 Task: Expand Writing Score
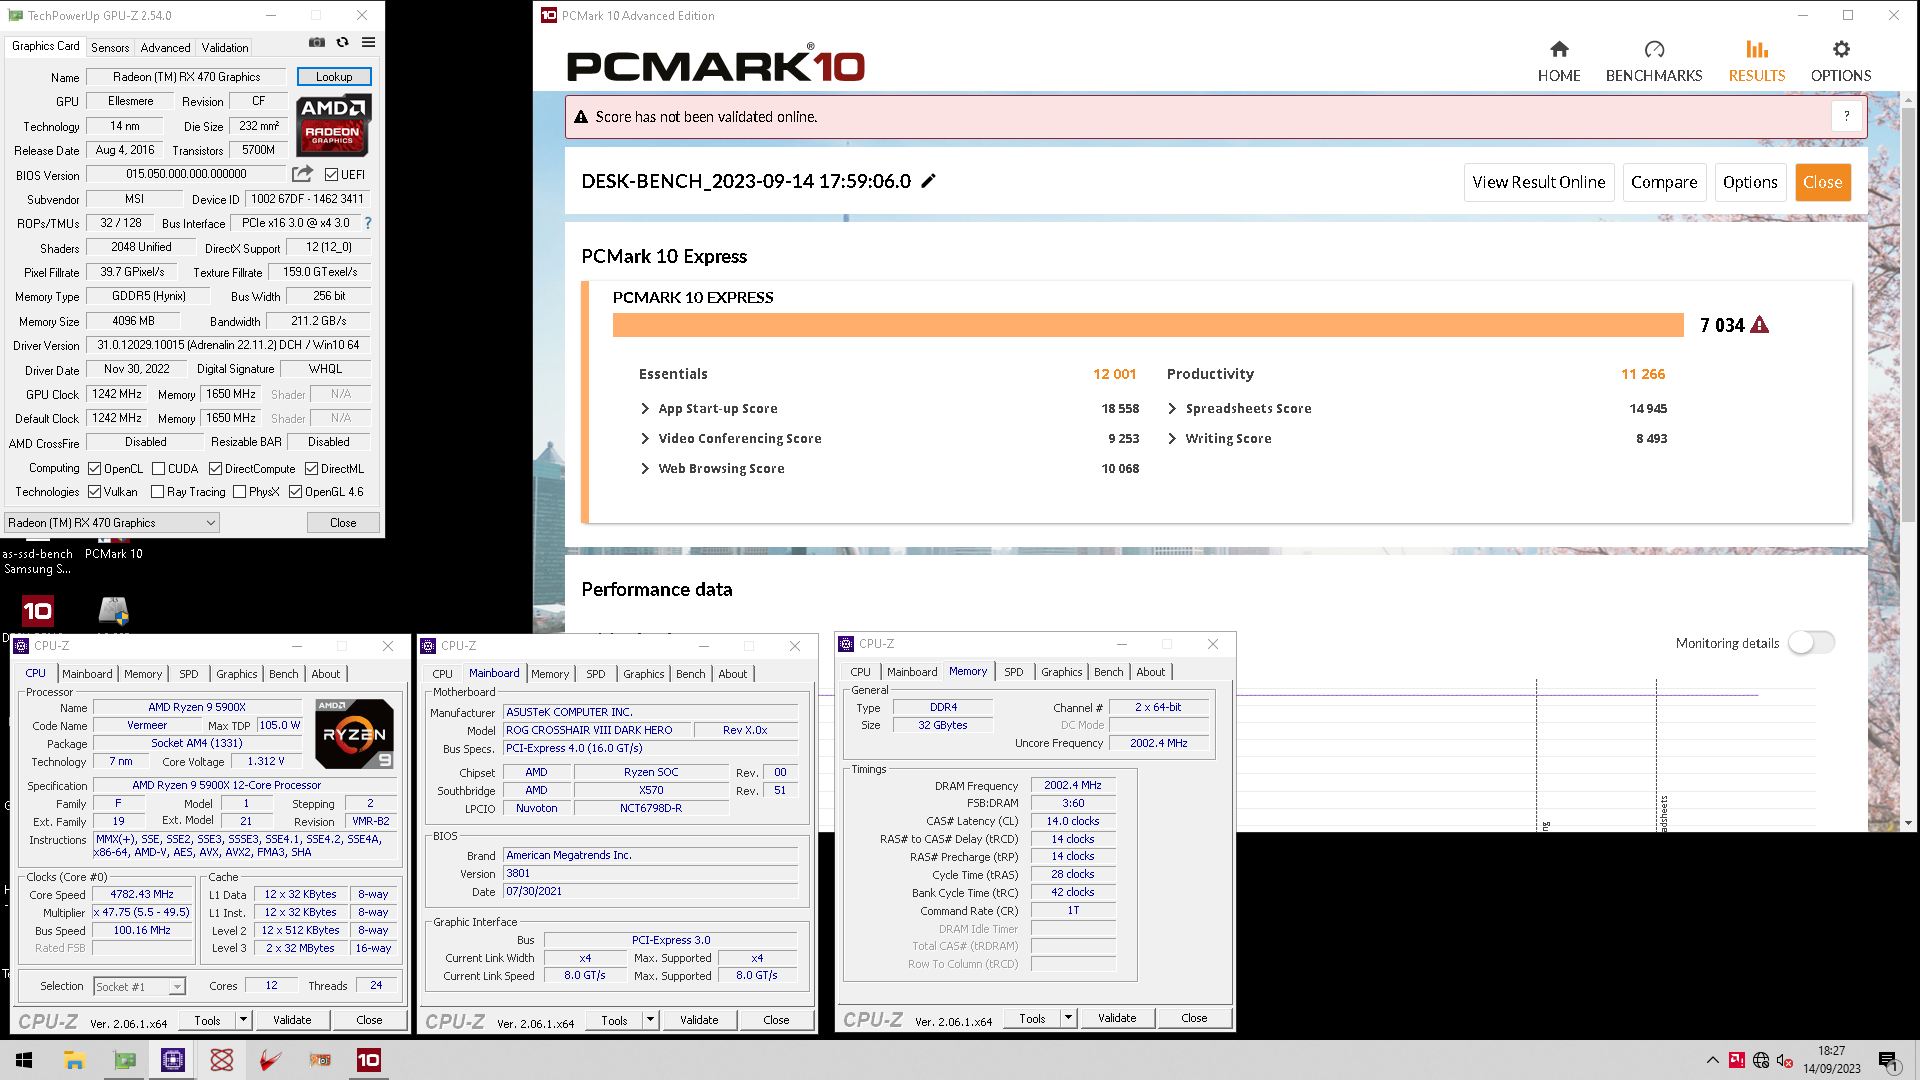[x=1172, y=439]
